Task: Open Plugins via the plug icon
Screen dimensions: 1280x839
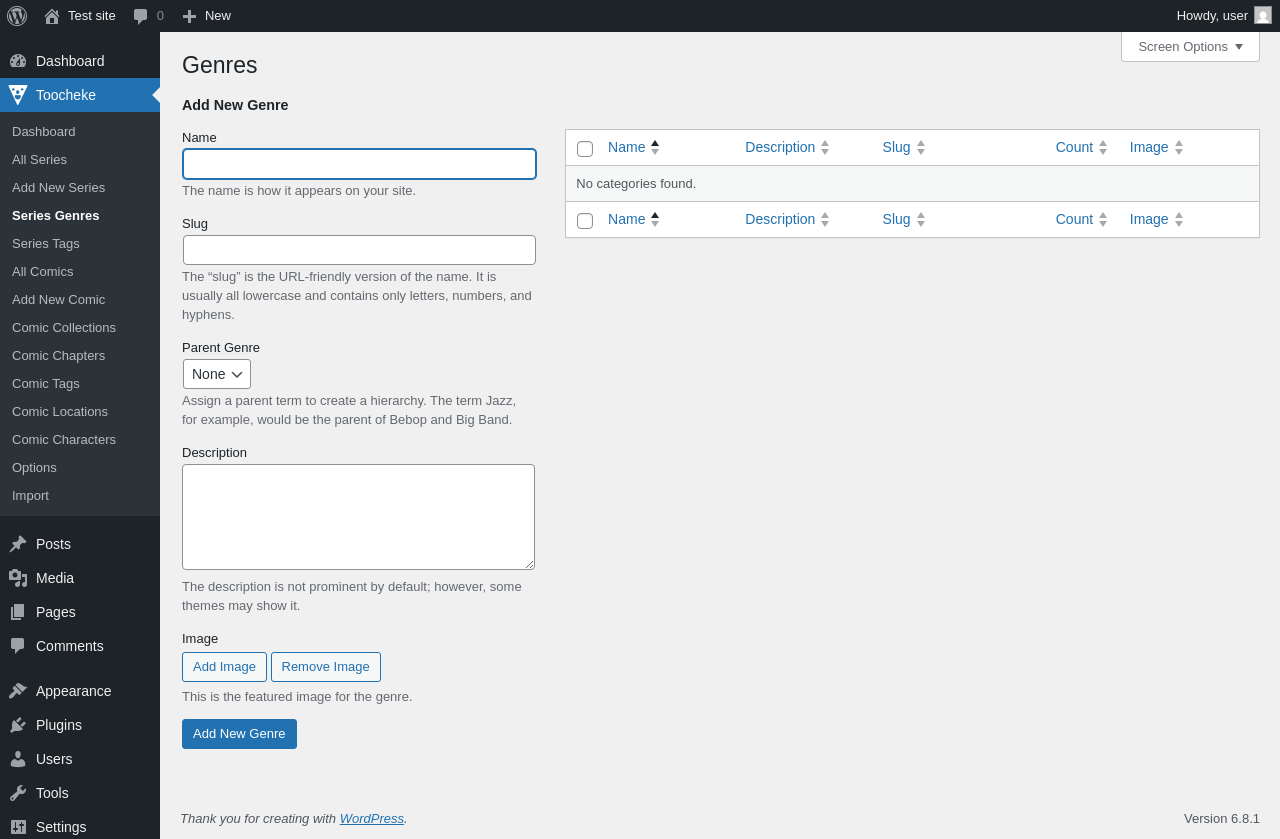Action: point(18,725)
